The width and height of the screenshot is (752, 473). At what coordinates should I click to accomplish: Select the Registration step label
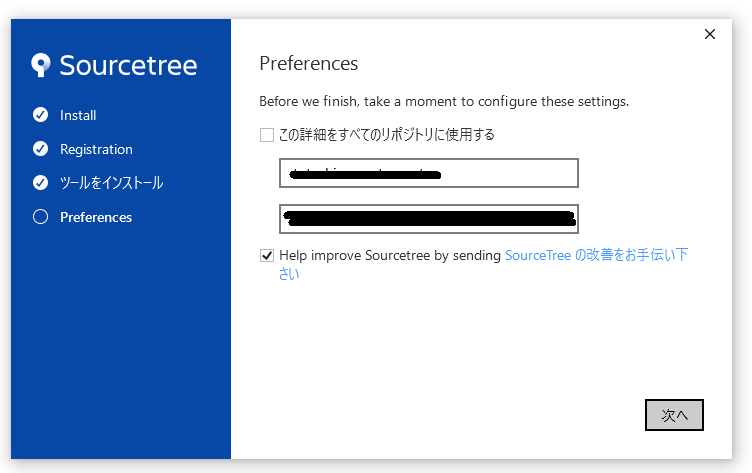(x=96, y=149)
